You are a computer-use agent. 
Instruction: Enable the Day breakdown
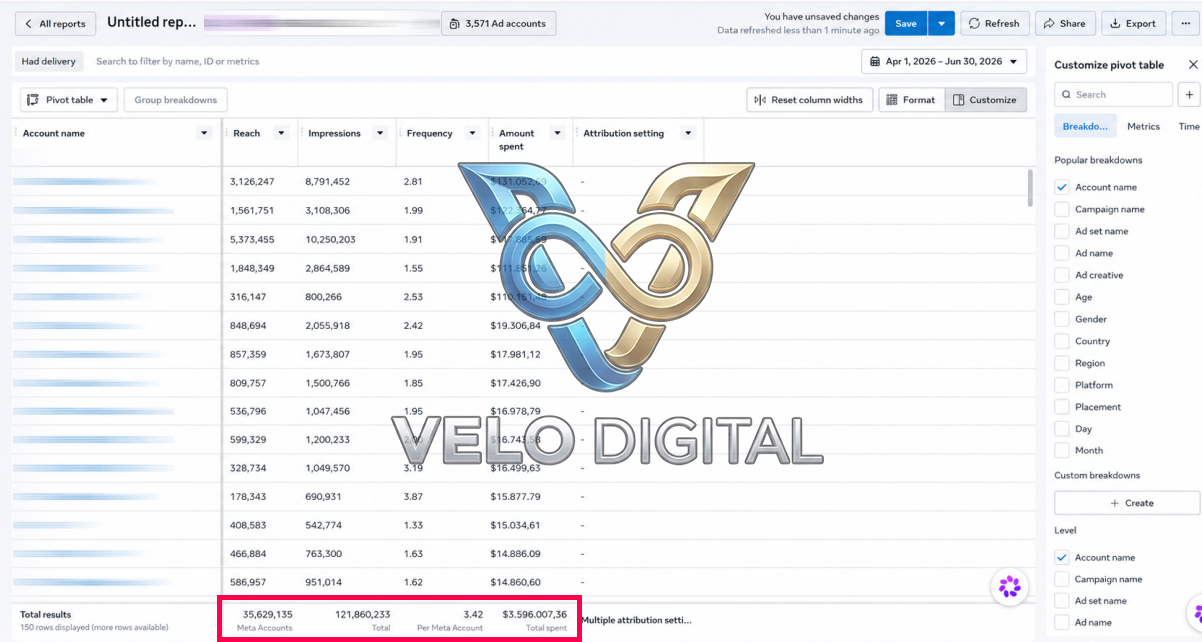tap(1062, 429)
